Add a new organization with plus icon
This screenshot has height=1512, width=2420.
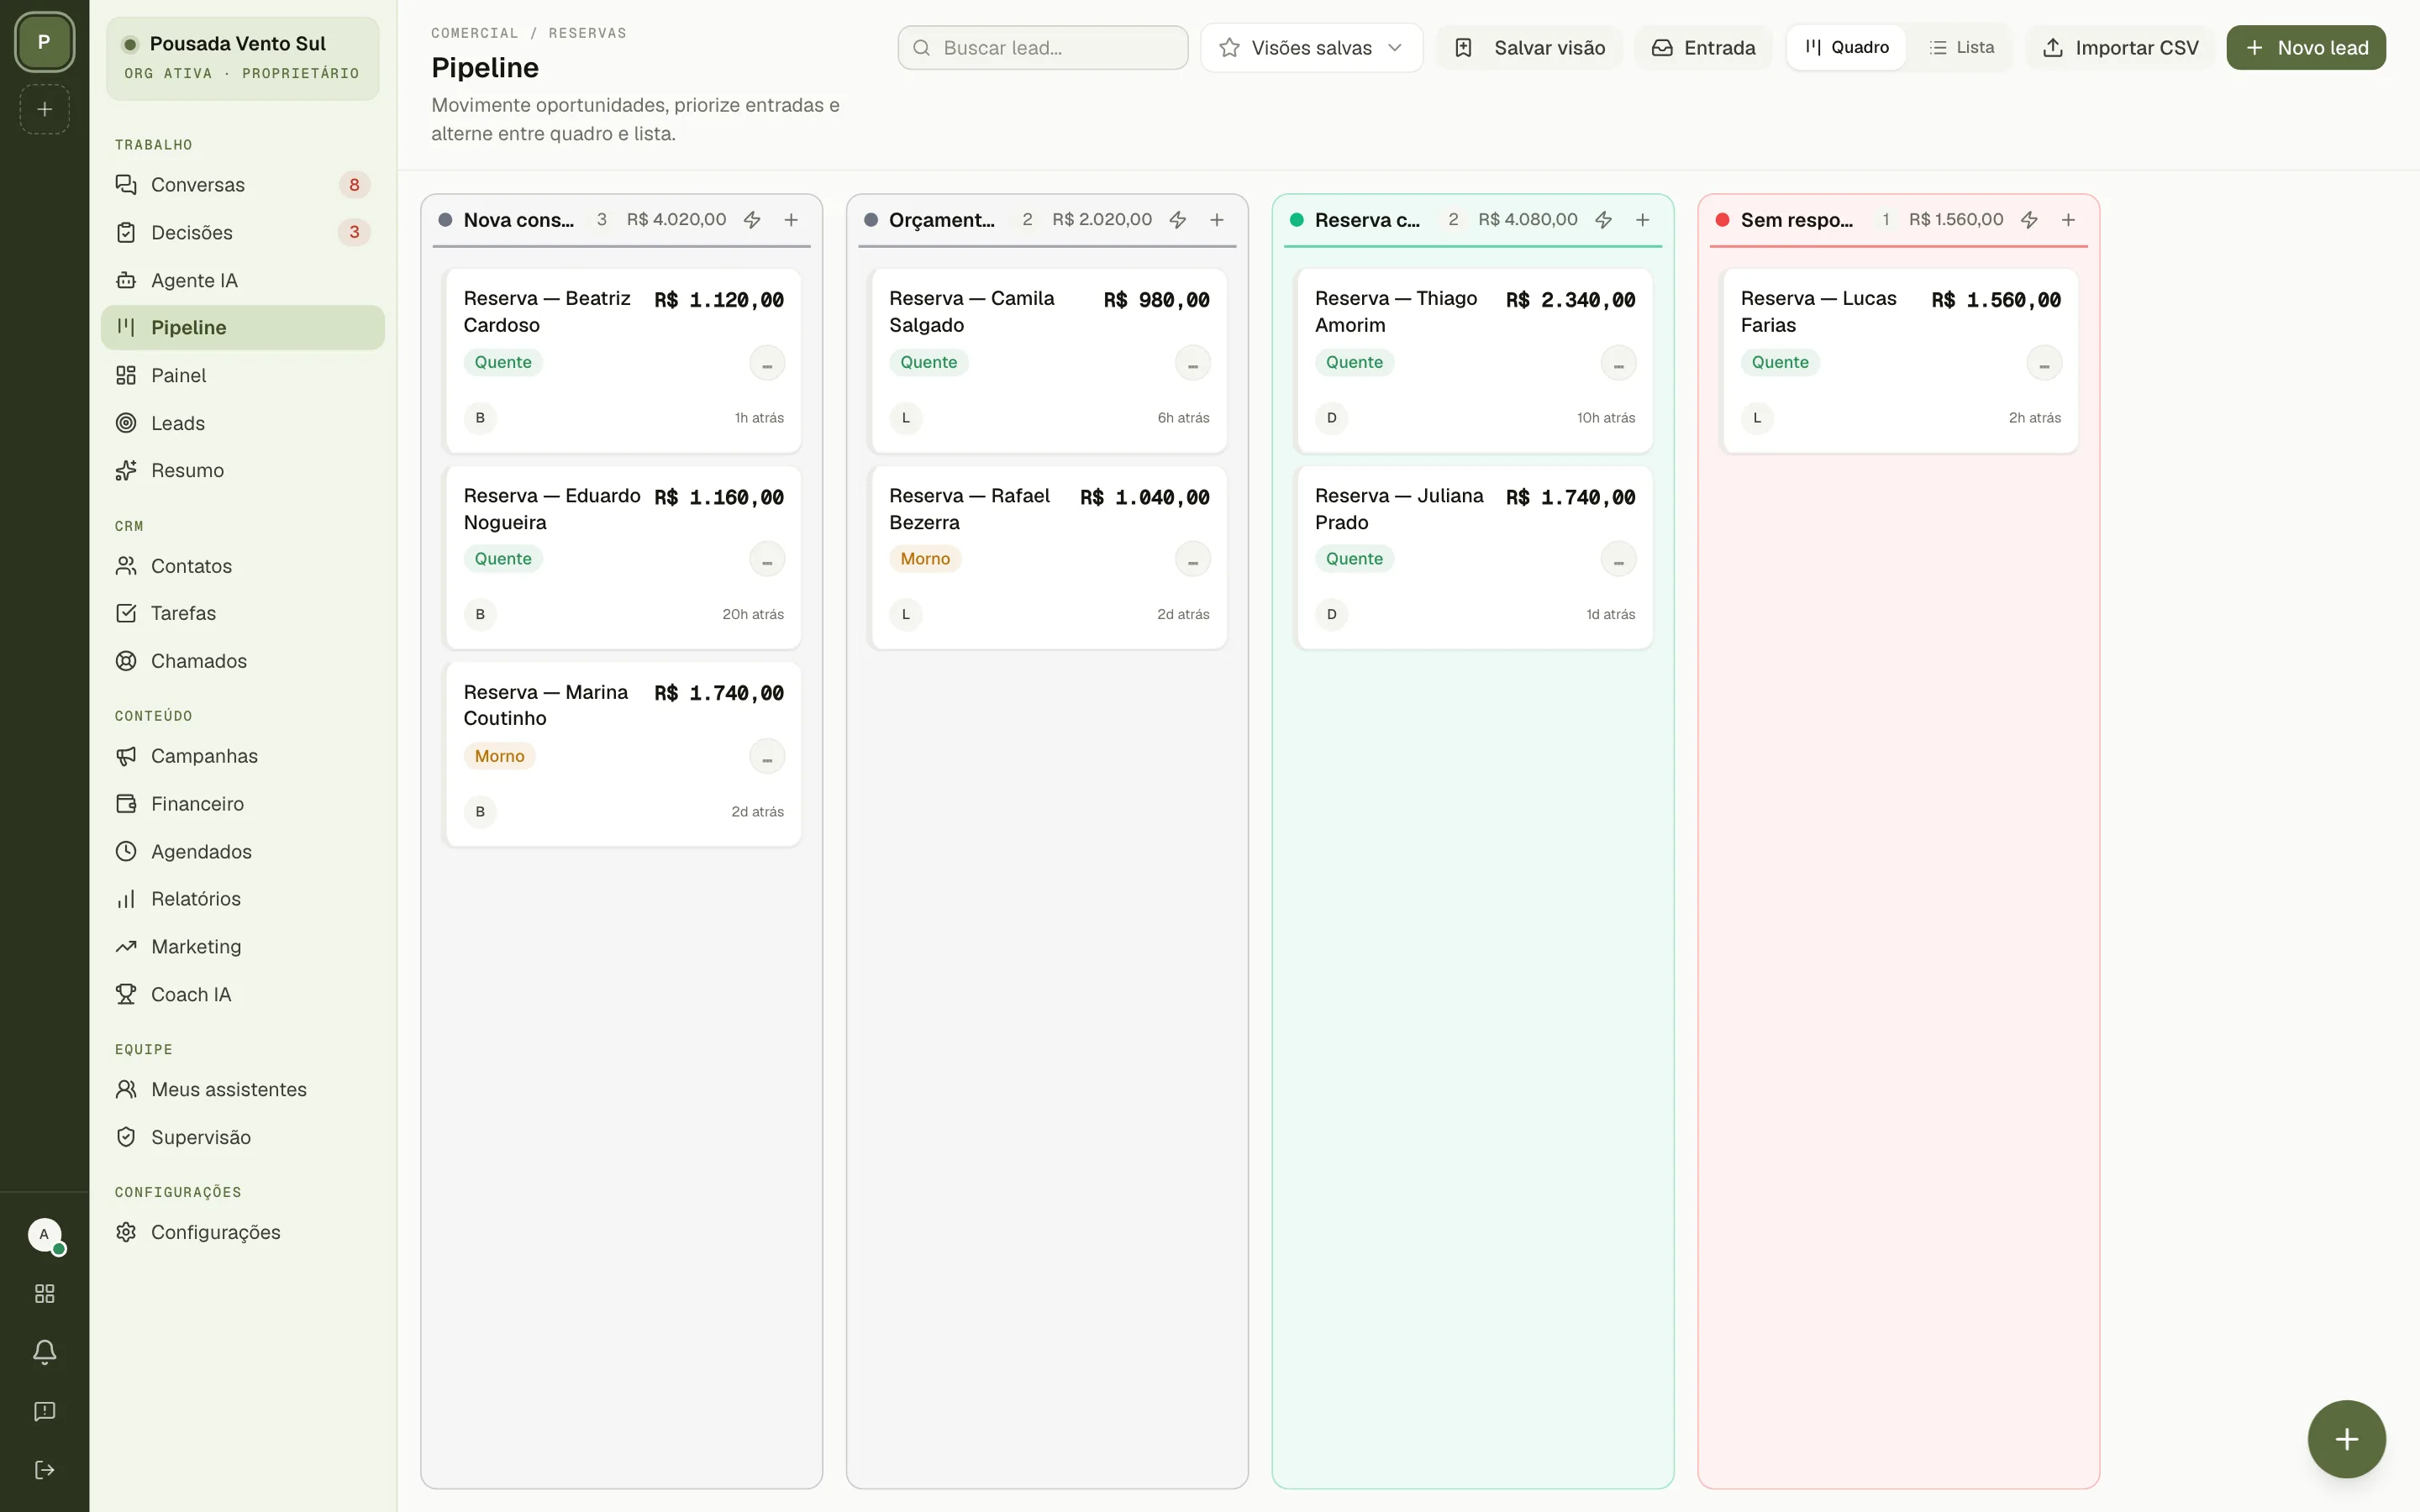point(44,109)
